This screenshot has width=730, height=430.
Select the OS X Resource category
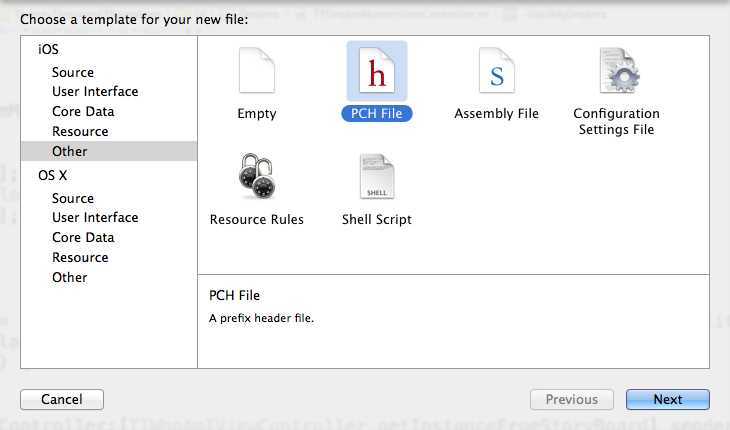[x=80, y=258]
